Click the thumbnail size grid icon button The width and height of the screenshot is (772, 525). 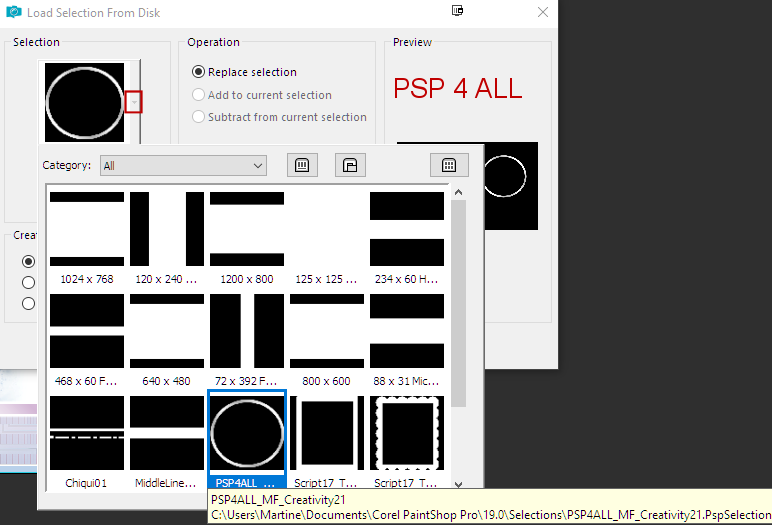click(x=449, y=165)
